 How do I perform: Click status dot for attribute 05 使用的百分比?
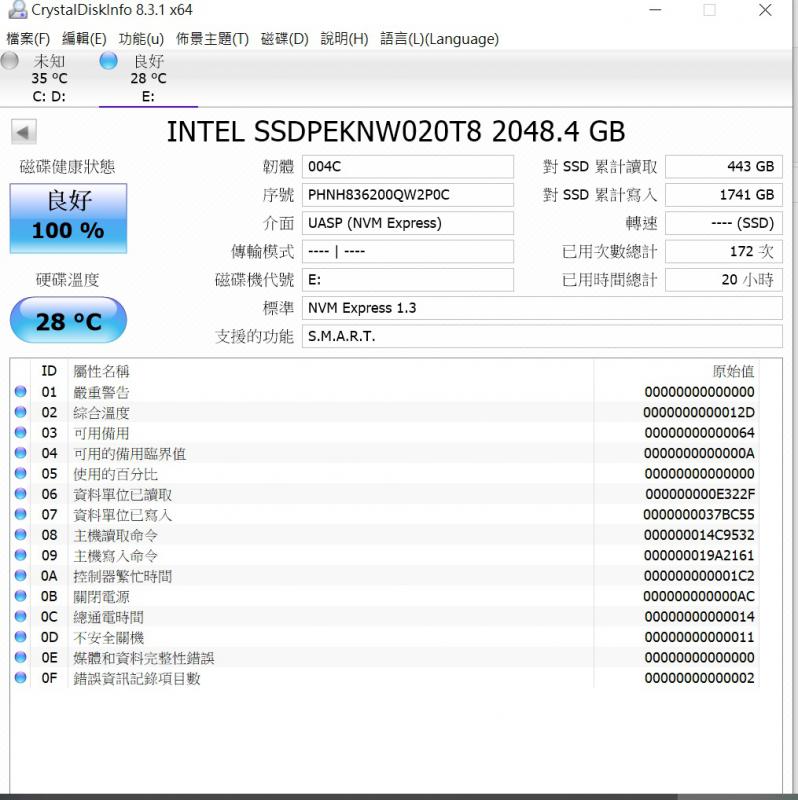pyautogui.click(x=20, y=473)
